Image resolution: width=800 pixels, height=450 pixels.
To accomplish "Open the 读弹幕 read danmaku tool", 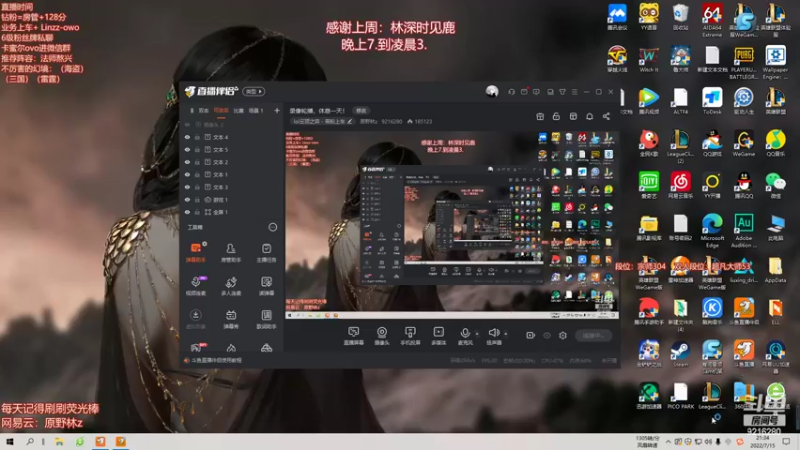I will tap(266, 285).
